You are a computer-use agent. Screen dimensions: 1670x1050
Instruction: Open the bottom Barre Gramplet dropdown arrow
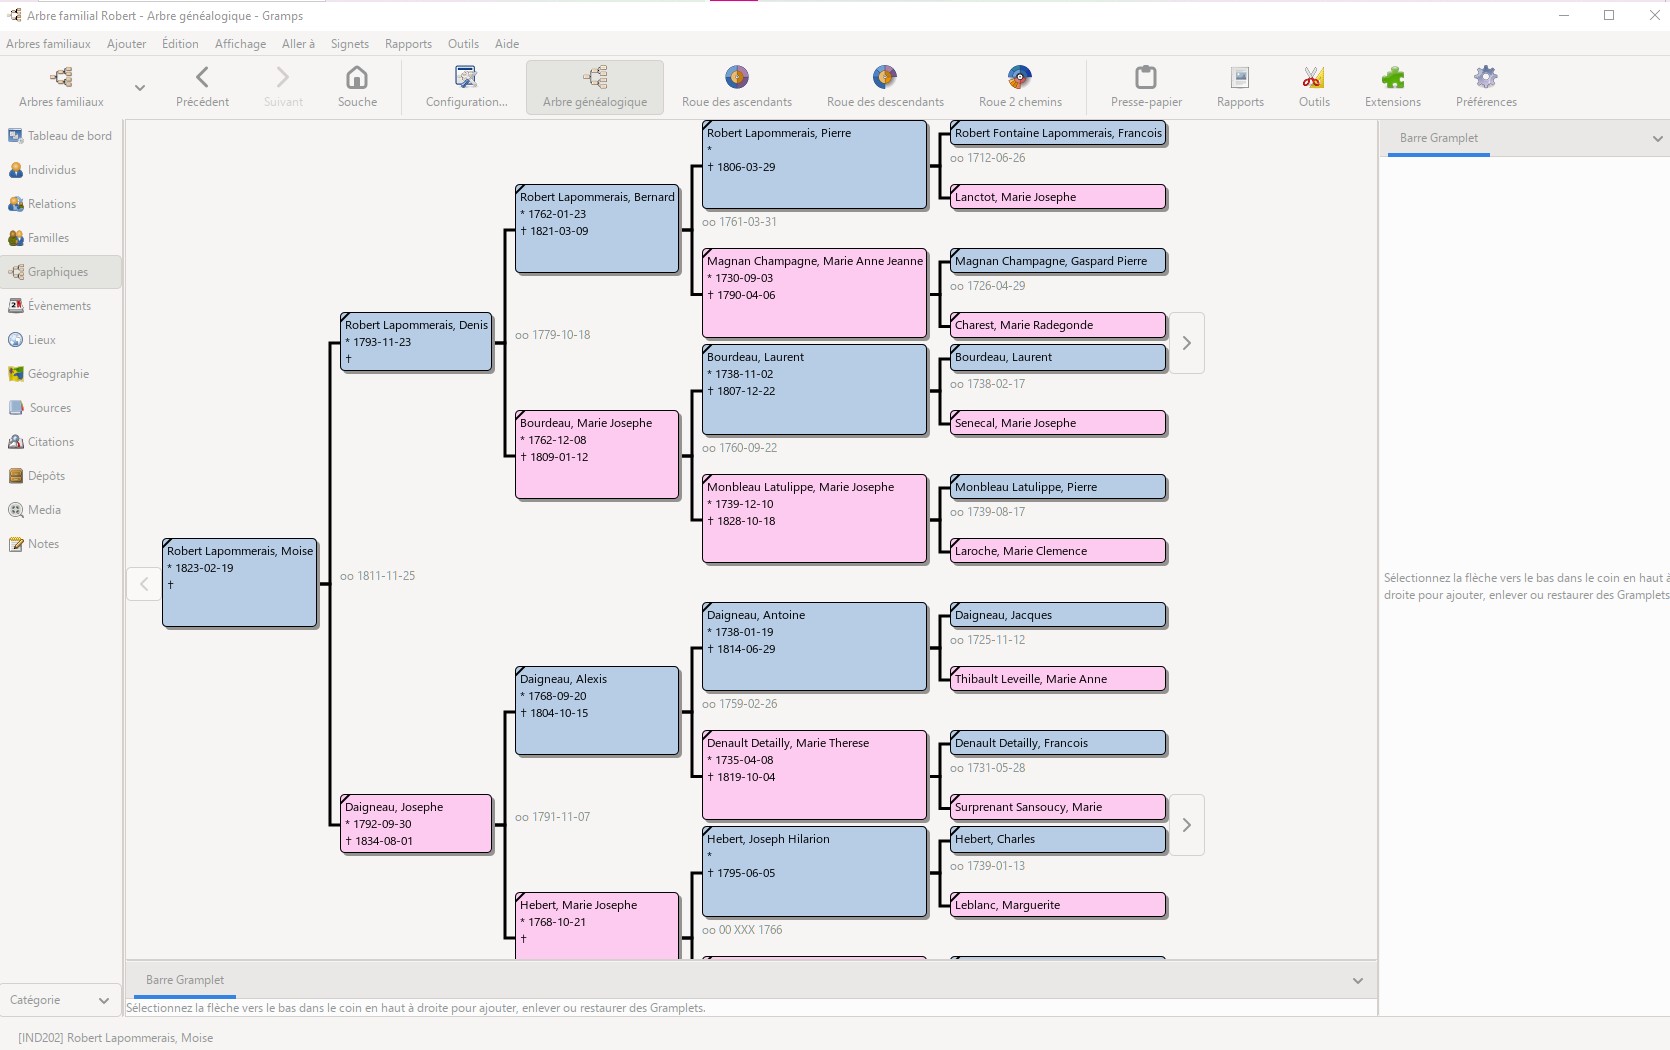(x=1357, y=981)
